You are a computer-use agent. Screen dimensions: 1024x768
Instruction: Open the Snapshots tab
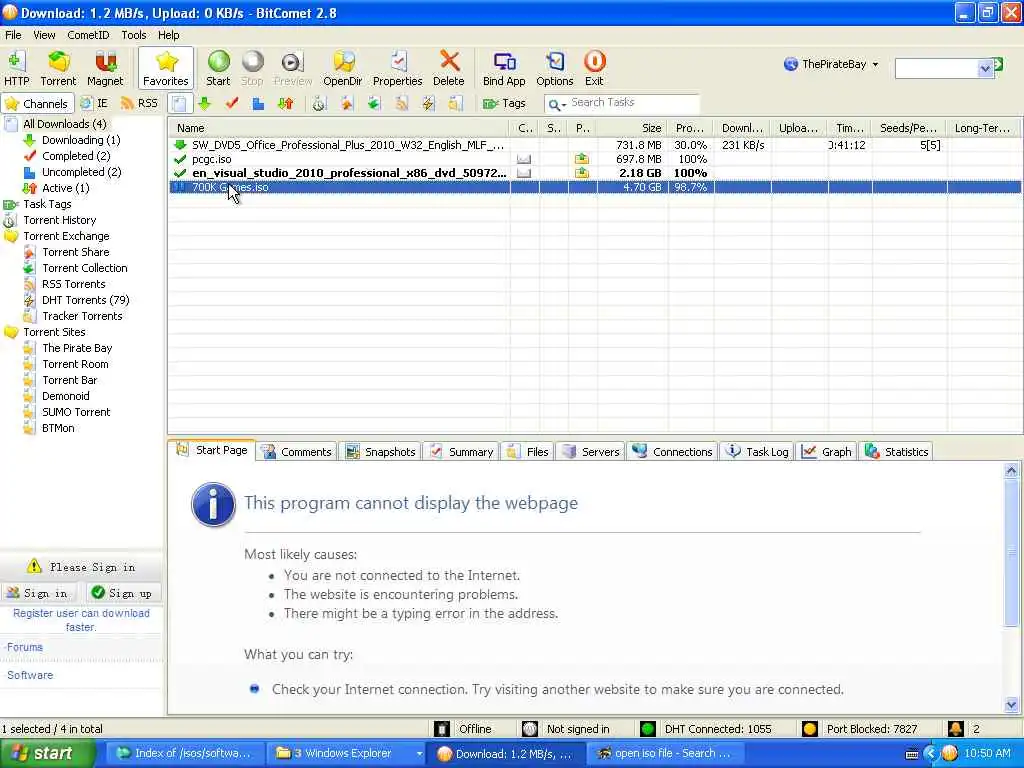coord(380,451)
